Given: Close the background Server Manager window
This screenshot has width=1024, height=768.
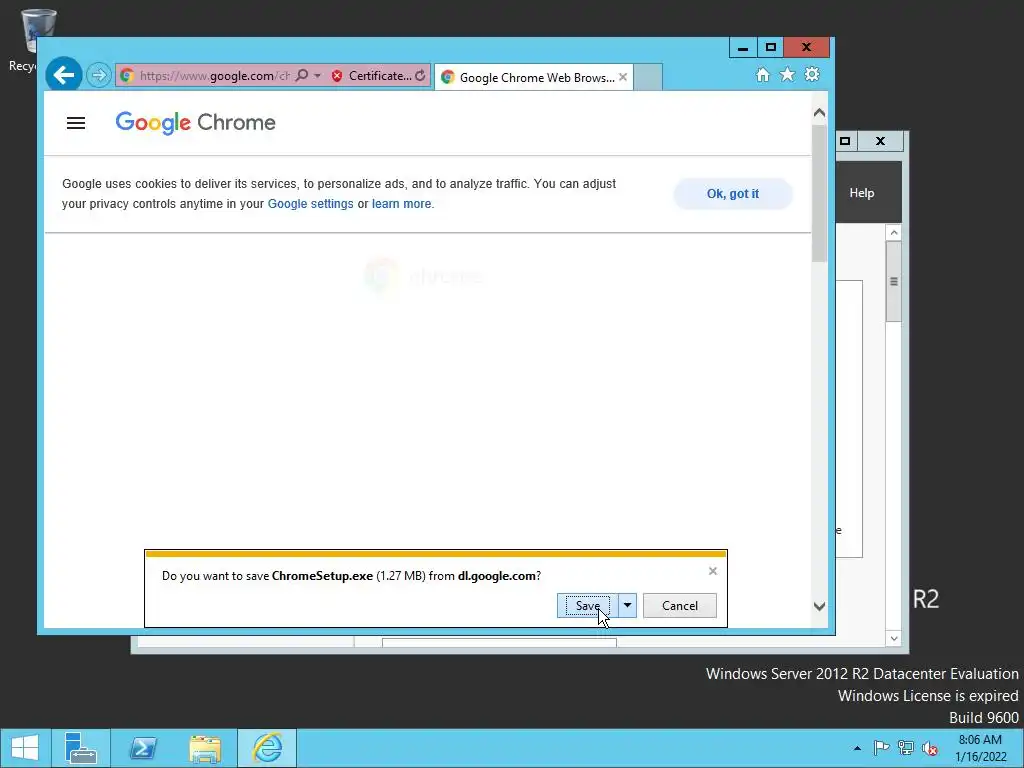Looking at the screenshot, I should 880,141.
